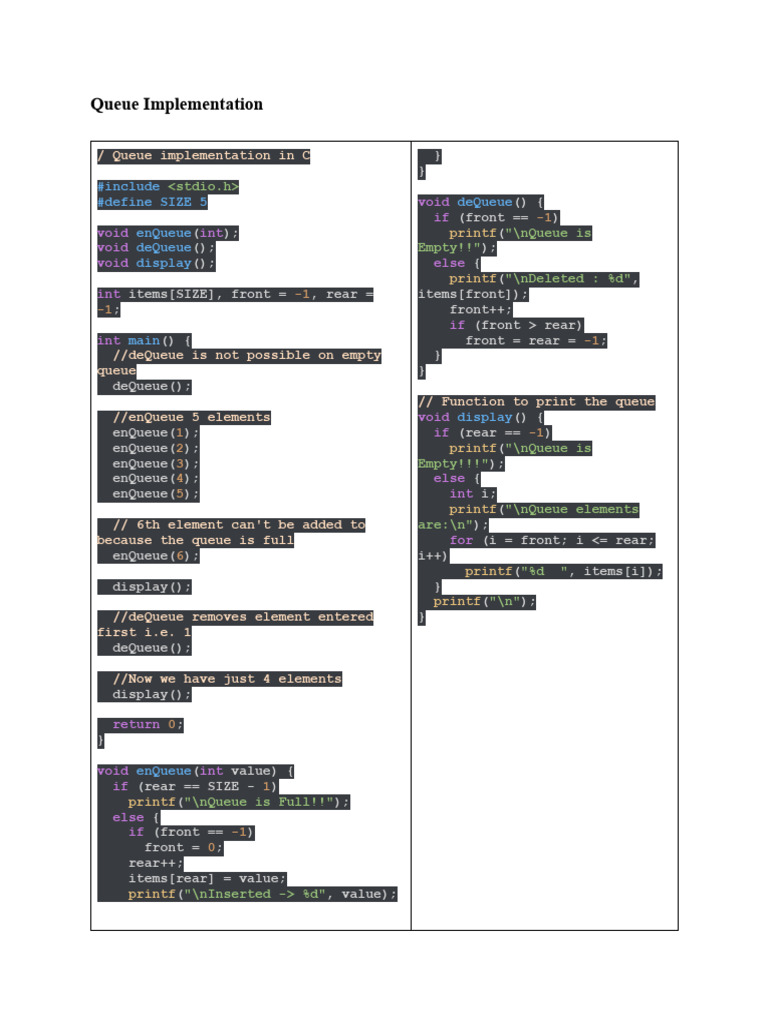Screen dimensions: 768x1024
Task: Click the 'enQueue(3);' call
Action: coord(155,464)
